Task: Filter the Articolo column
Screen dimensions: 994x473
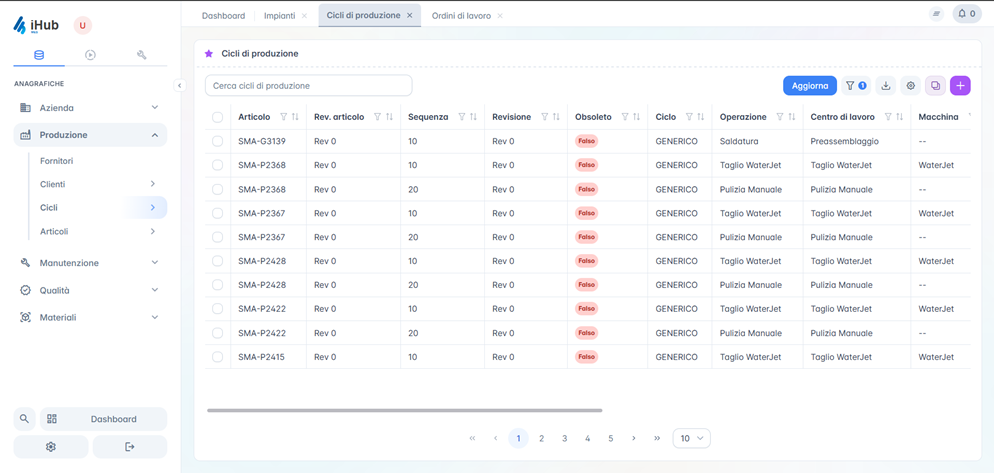Action: click(x=283, y=117)
